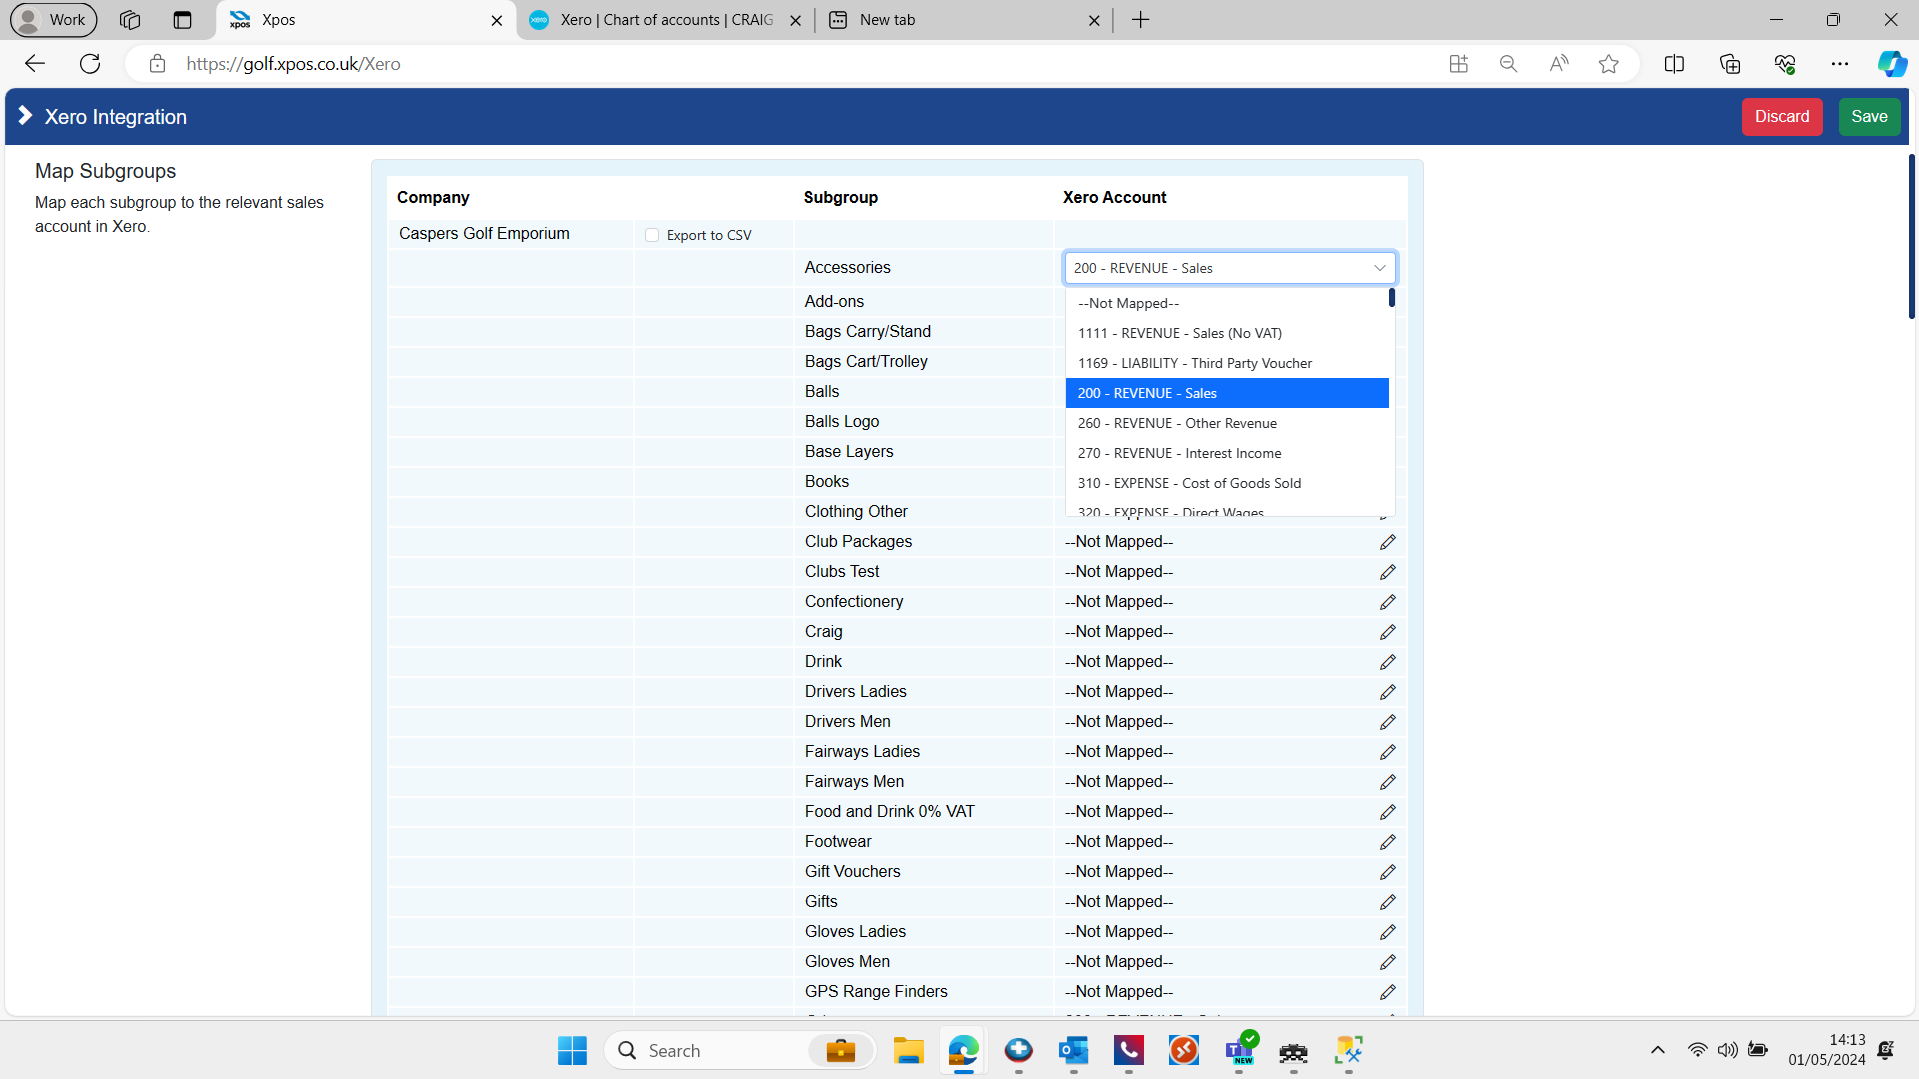The image size is (1919, 1079).
Task: Edit mapping pencil for Club Packages
Action: click(1387, 542)
